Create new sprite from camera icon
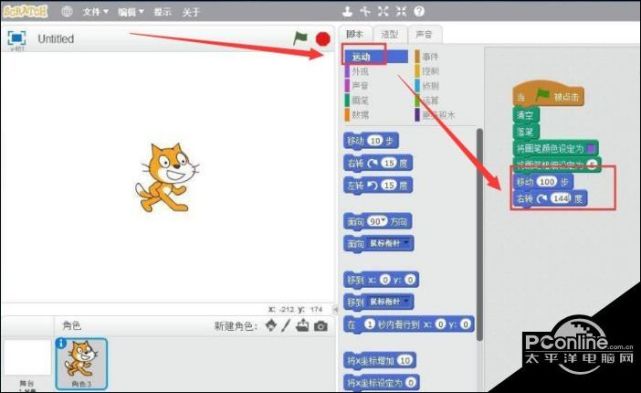This screenshot has height=393, width=641. click(x=321, y=326)
